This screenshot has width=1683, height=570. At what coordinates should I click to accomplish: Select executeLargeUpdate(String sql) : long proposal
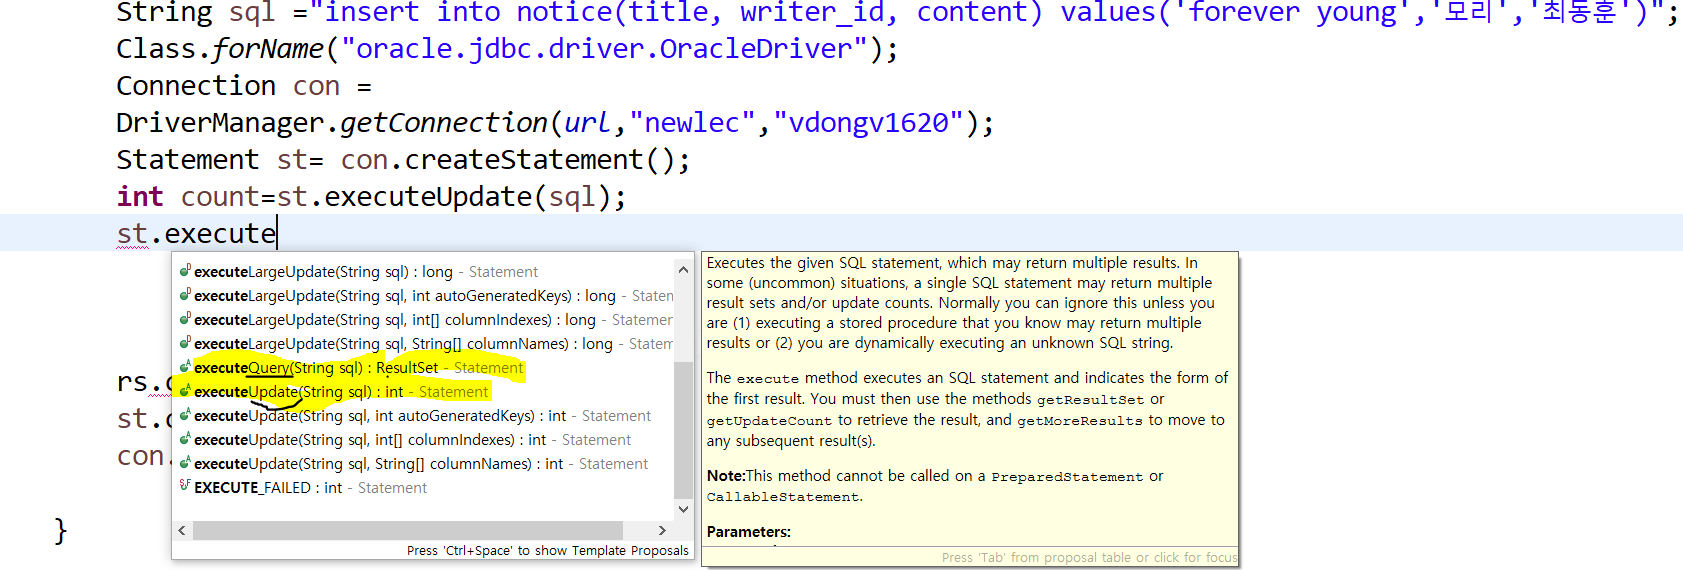pos(424,272)
